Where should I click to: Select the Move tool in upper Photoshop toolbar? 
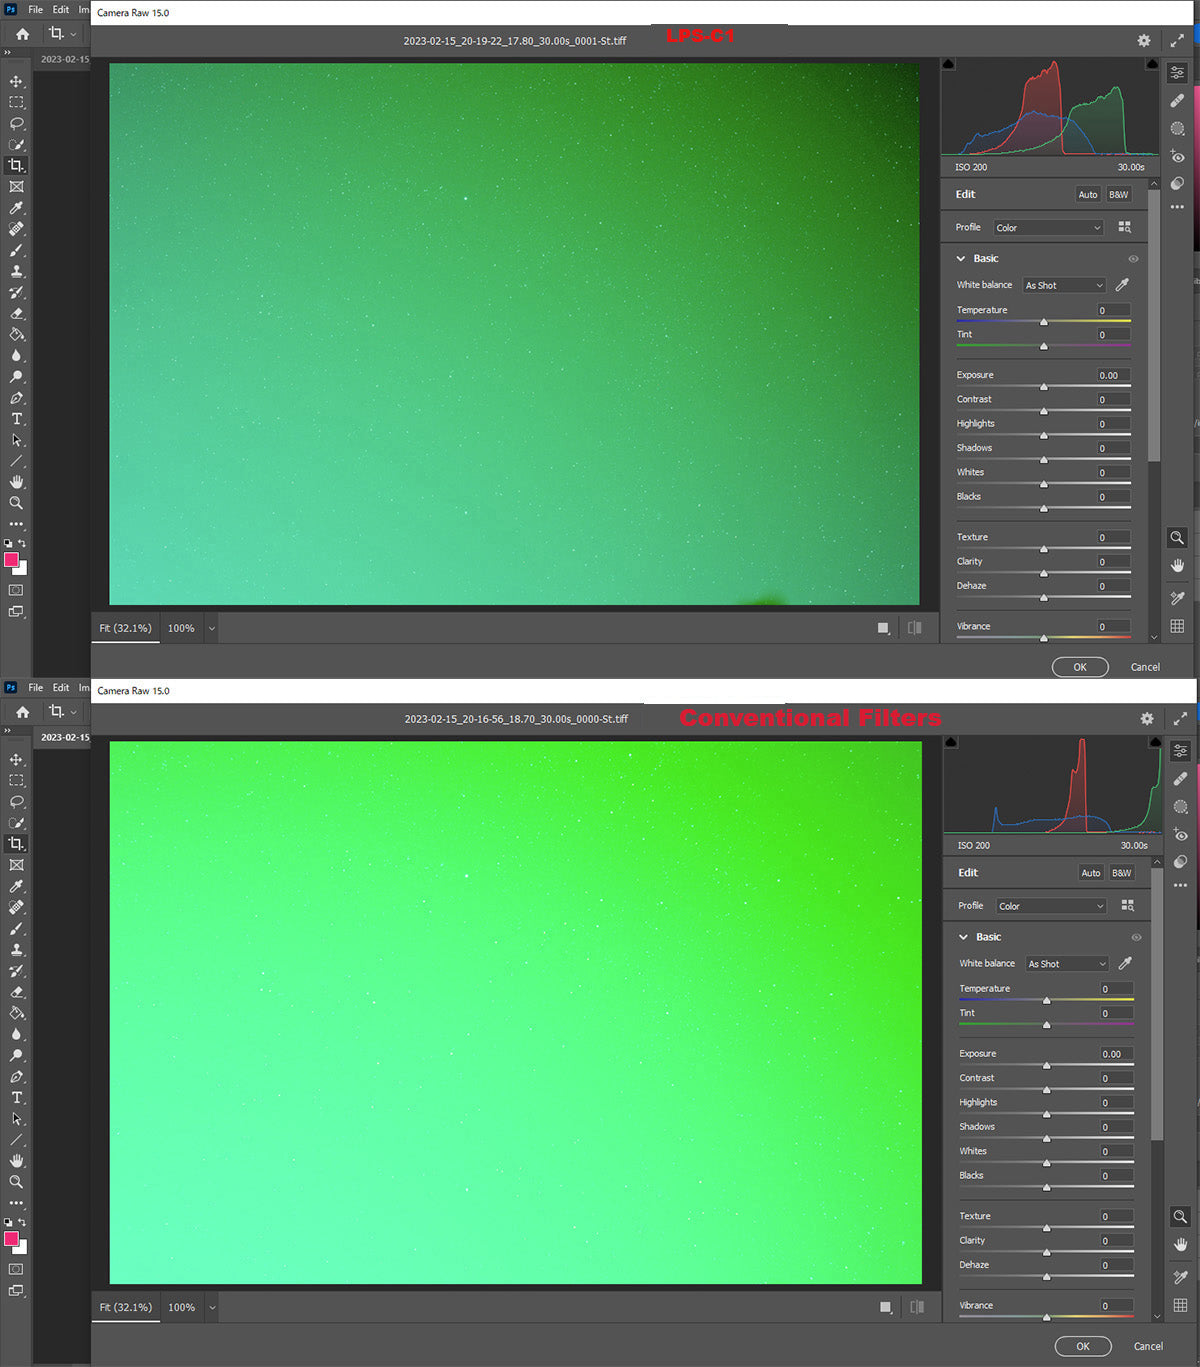16,81
